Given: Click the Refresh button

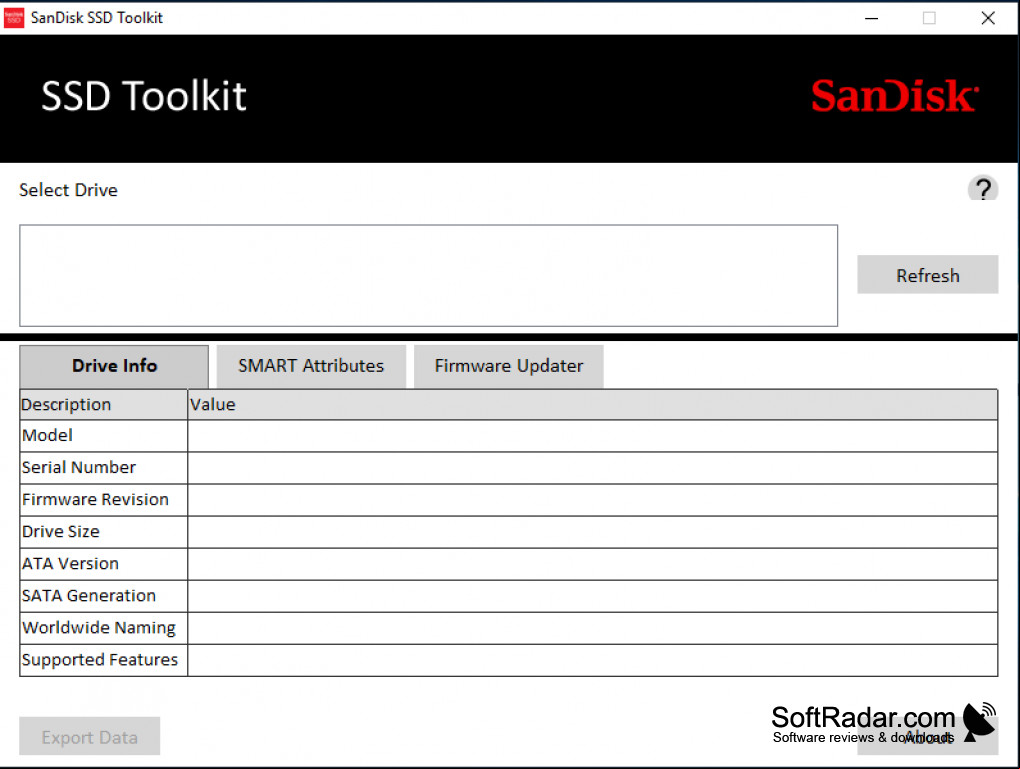Looking at the screenshot, I should pos(927,275).
